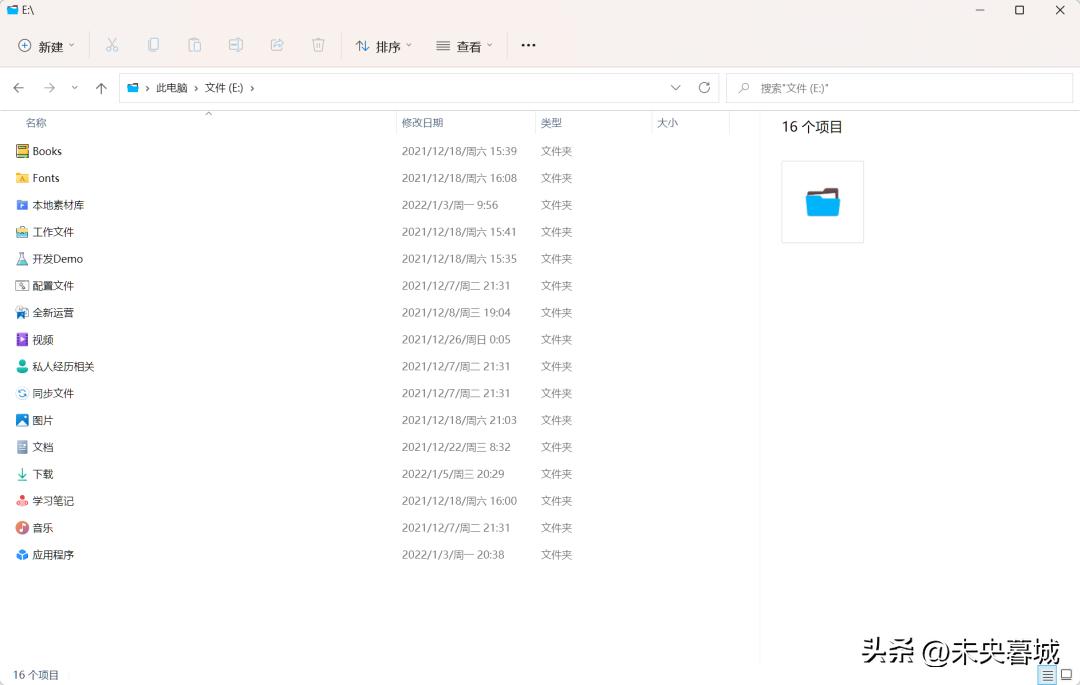
Task: Open the 文件 (E:) breadcrumb link
Action: click(x=225, y=88)
